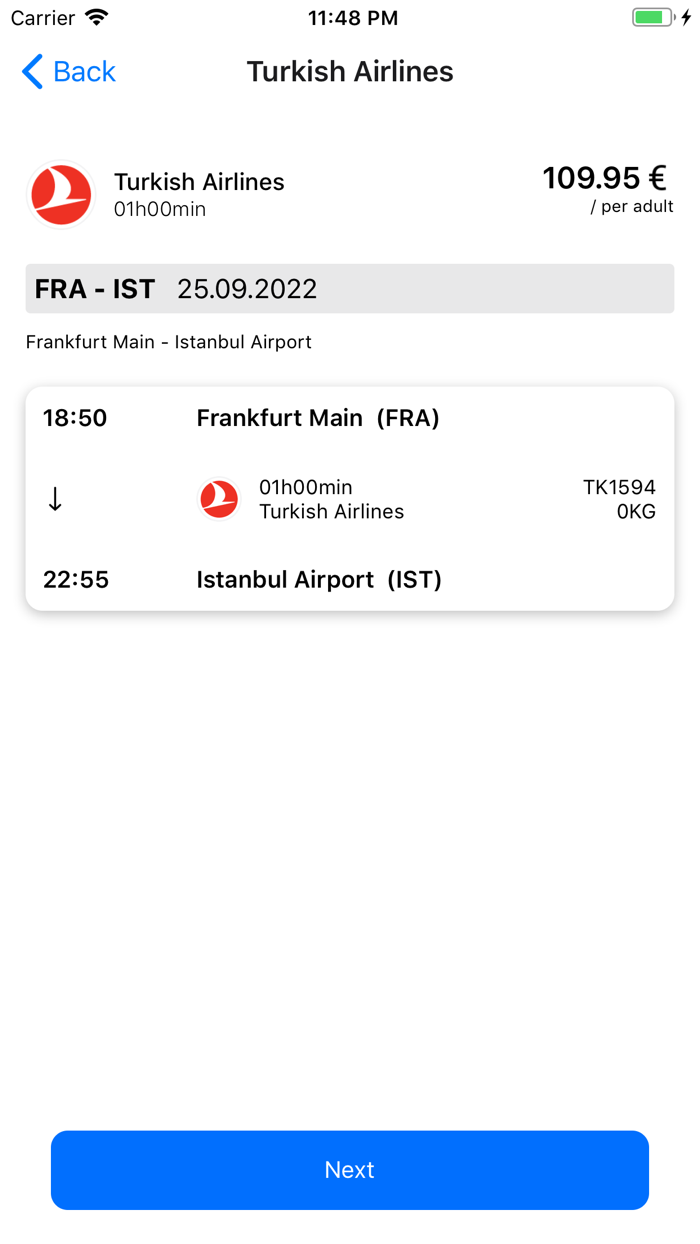Tap the 18:50 departure time
This screenshot has height=1244, width=700.
[75, 418]
